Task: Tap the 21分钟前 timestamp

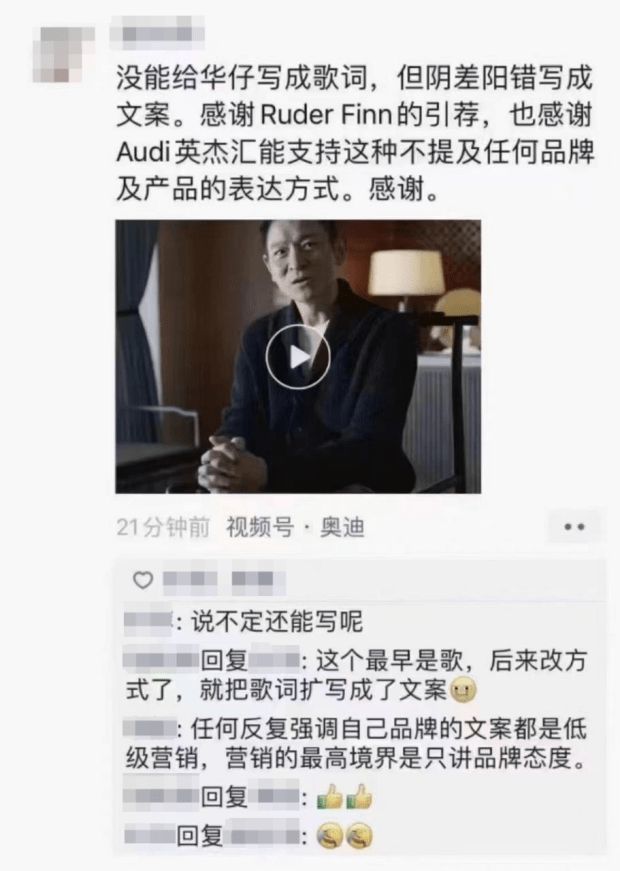Action: pyautogui.click(x=163, y=528)
